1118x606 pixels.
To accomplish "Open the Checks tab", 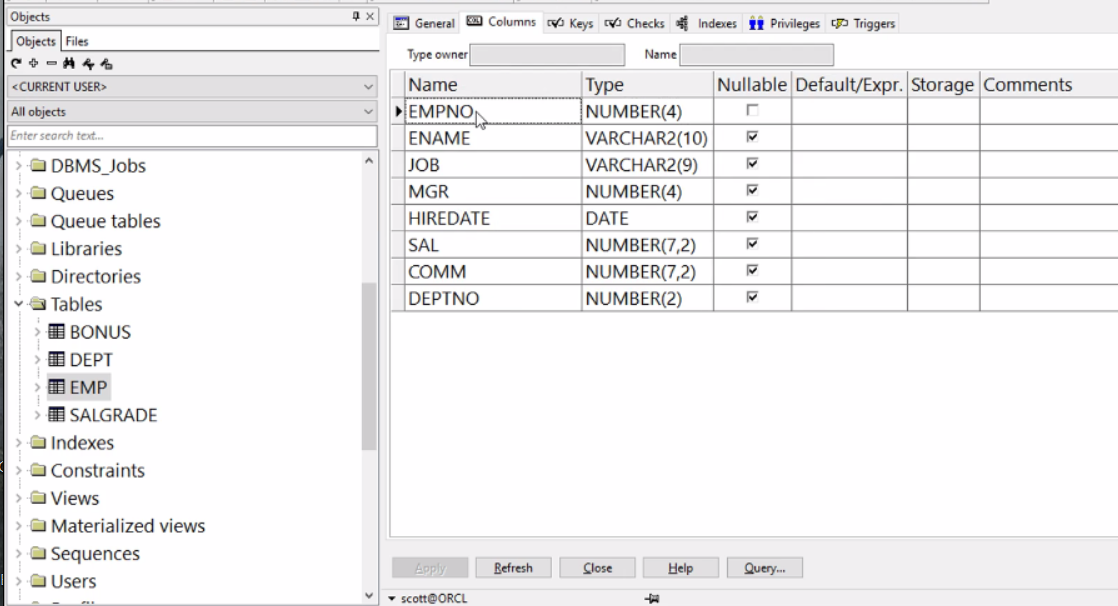I will (635, 24).
